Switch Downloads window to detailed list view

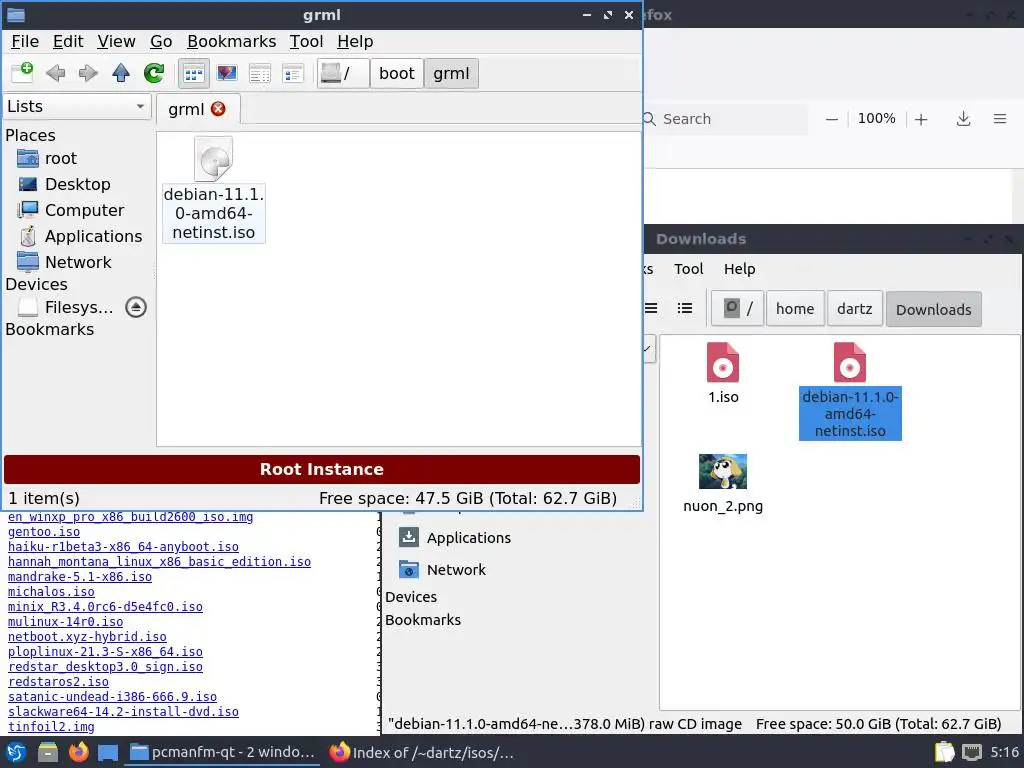coord(684,308)
